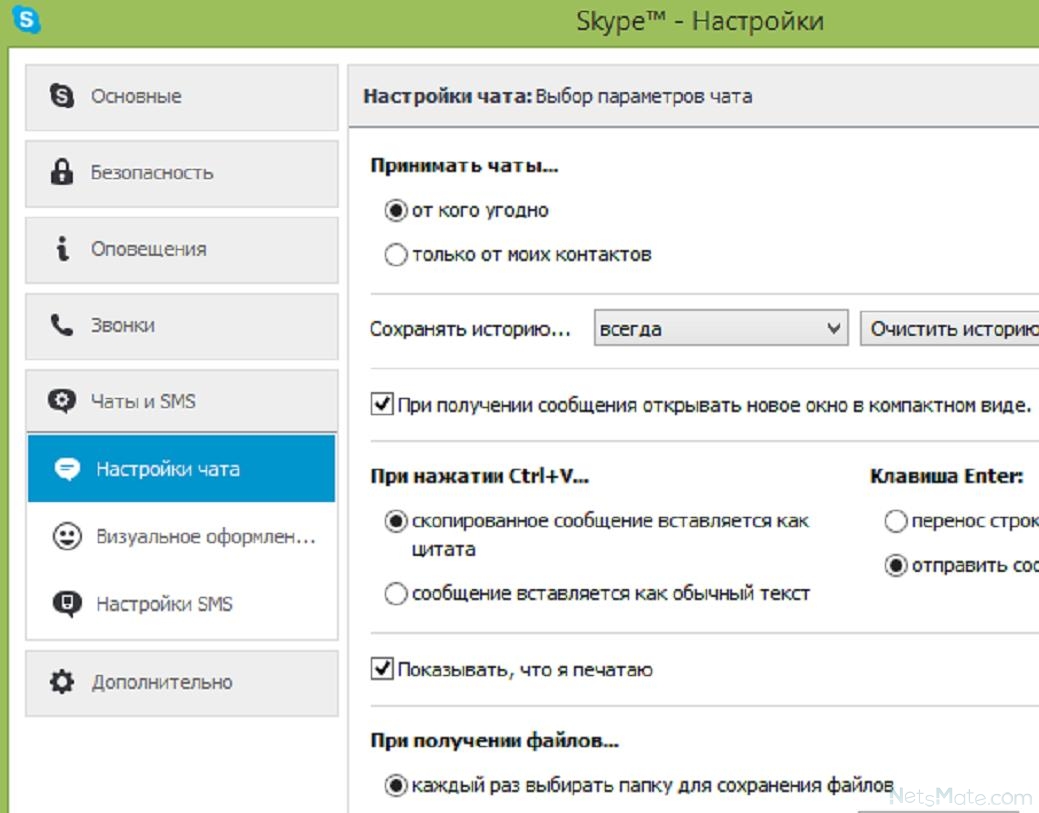Click the 'Skype™ - Настройки' window title
Screen dimensions: 1039x813
(700, 21)
